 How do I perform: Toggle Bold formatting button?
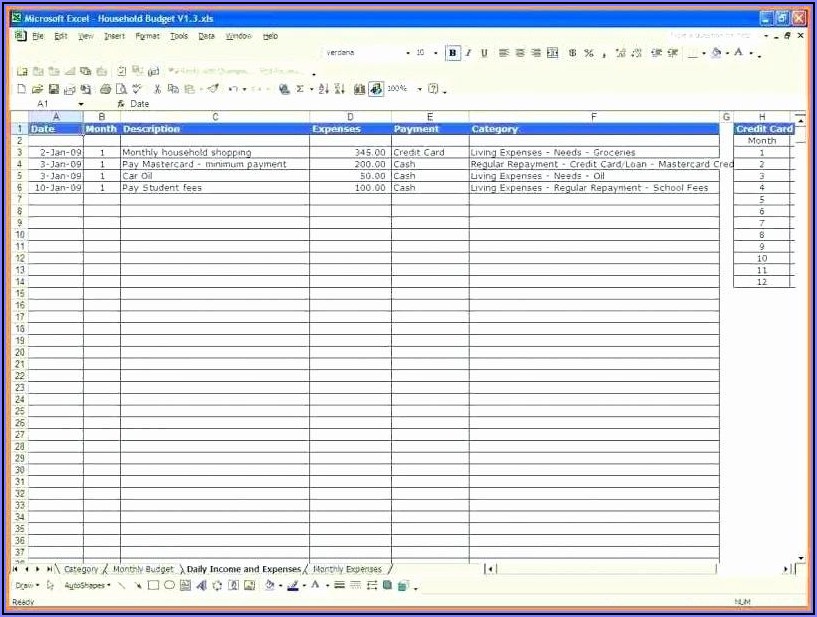(453, 53)
